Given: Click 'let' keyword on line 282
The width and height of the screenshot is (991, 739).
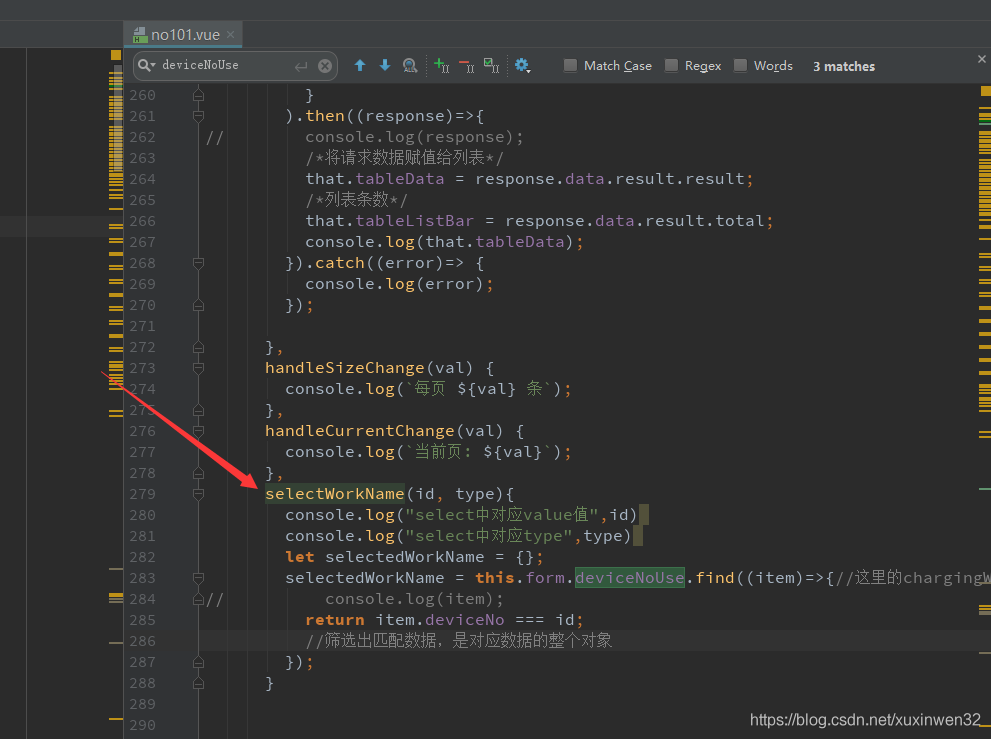Looking at the screenshot, I should pyautogui.click(x=300, y=557).
